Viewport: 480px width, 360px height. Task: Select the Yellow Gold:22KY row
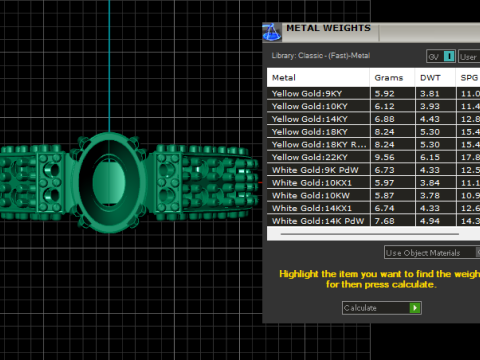coord(373,157)
